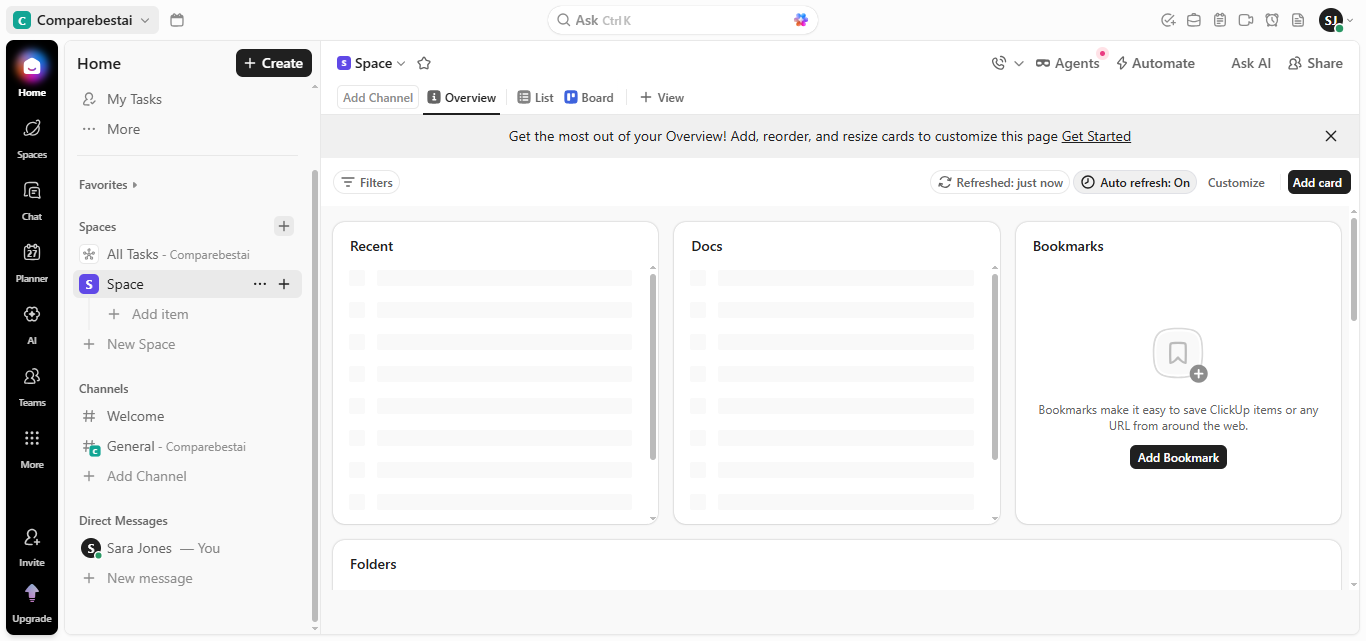Click New message in Direct Messages
Image resolution: width=1366 pixels, height=641 pixels.
pyautogui.click(x=149, y=578)
